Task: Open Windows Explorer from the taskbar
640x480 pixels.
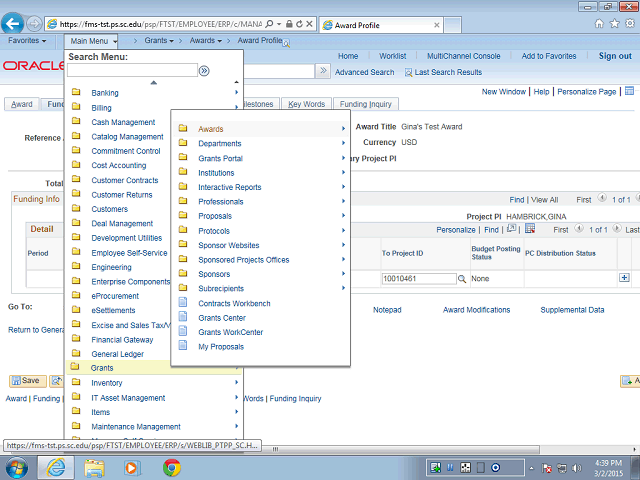Action: (94, 467)
